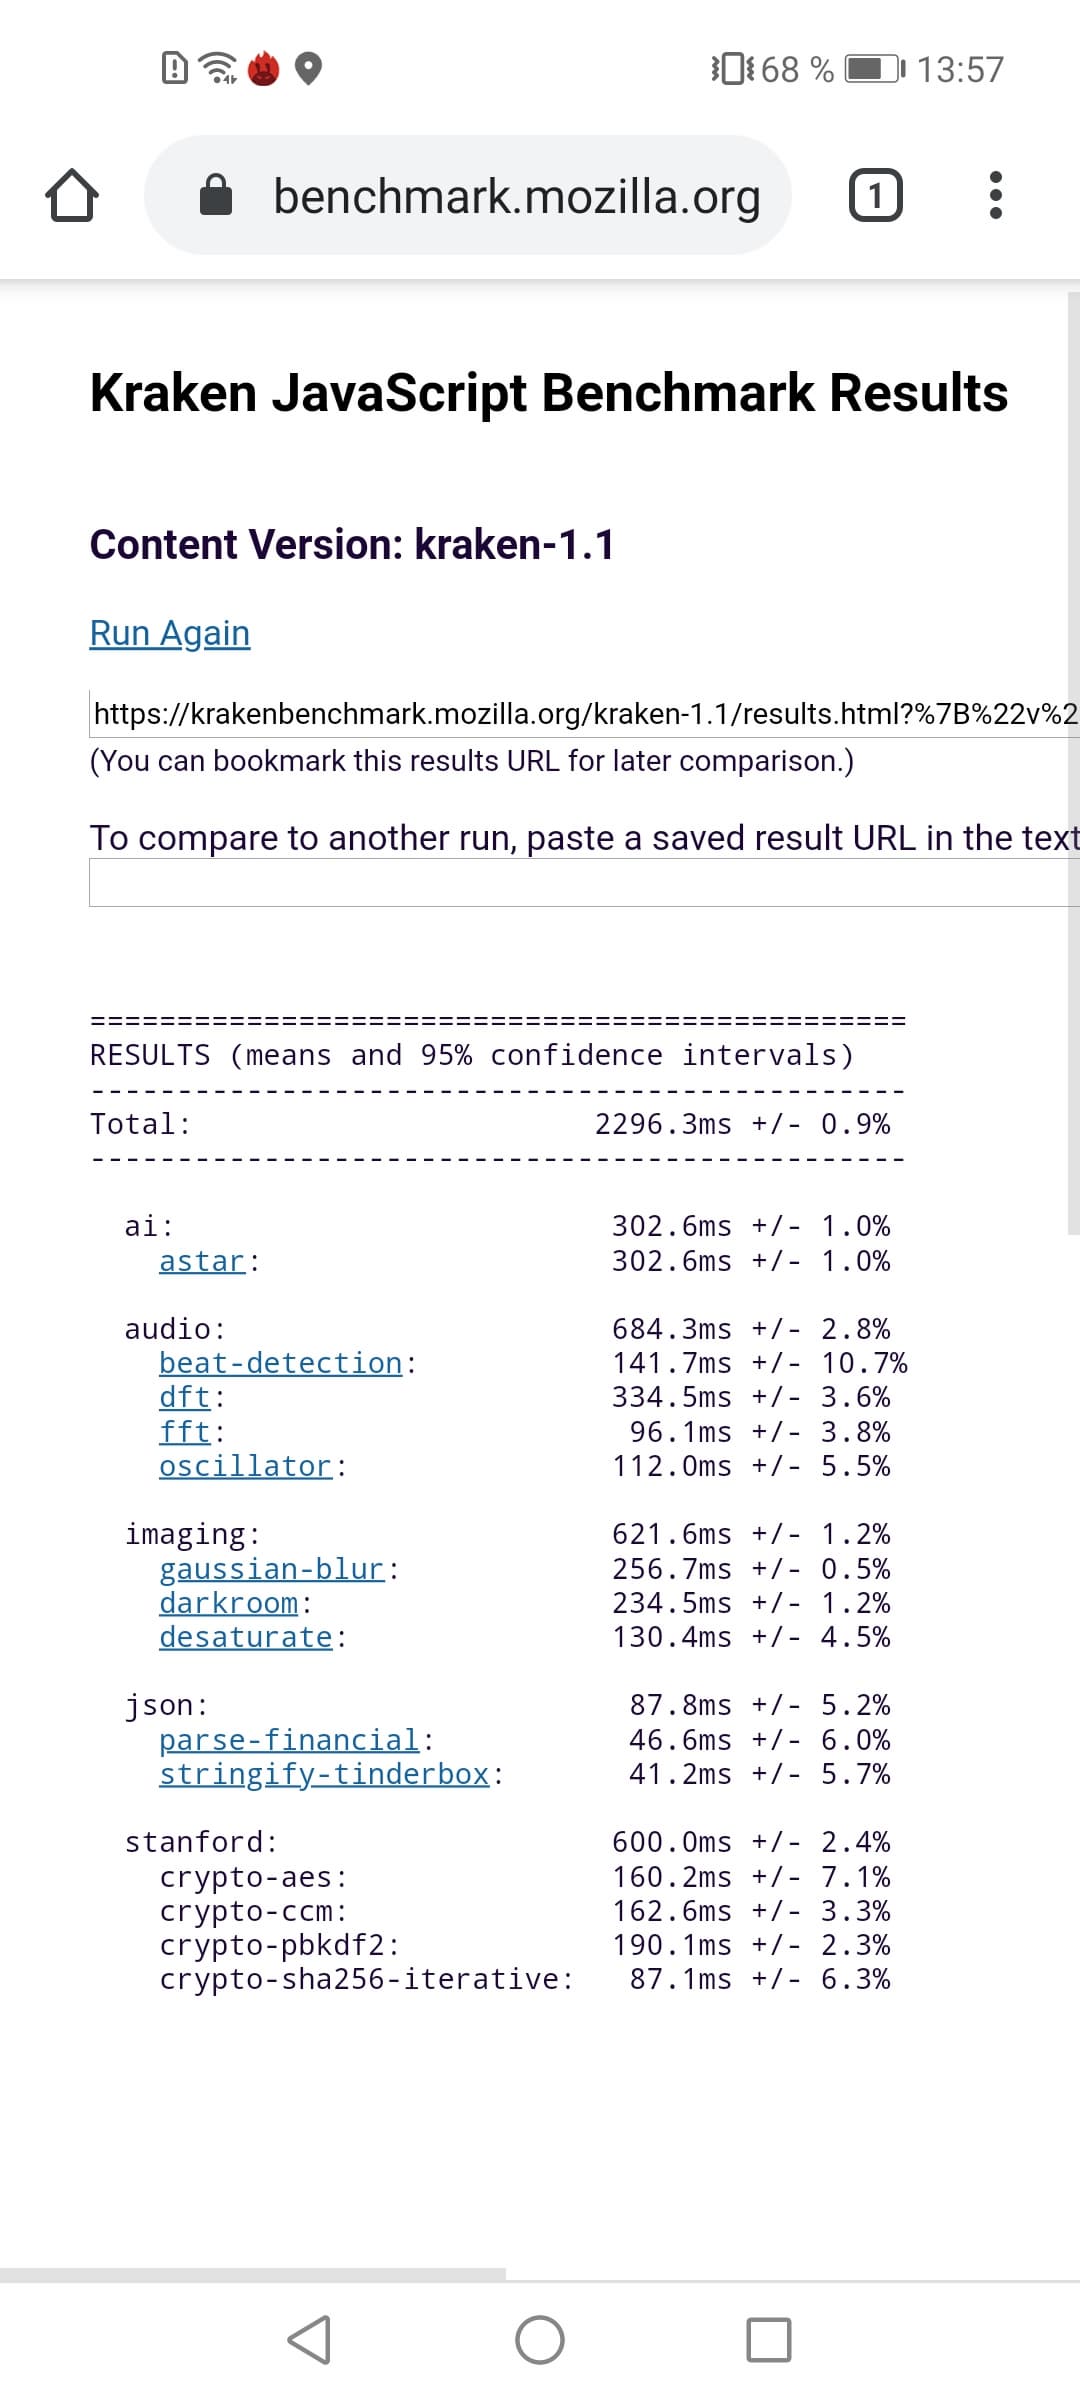1080x2400 pixels.
Task: Open the stringify-tinderbox test link
Action: (324, 1774)
